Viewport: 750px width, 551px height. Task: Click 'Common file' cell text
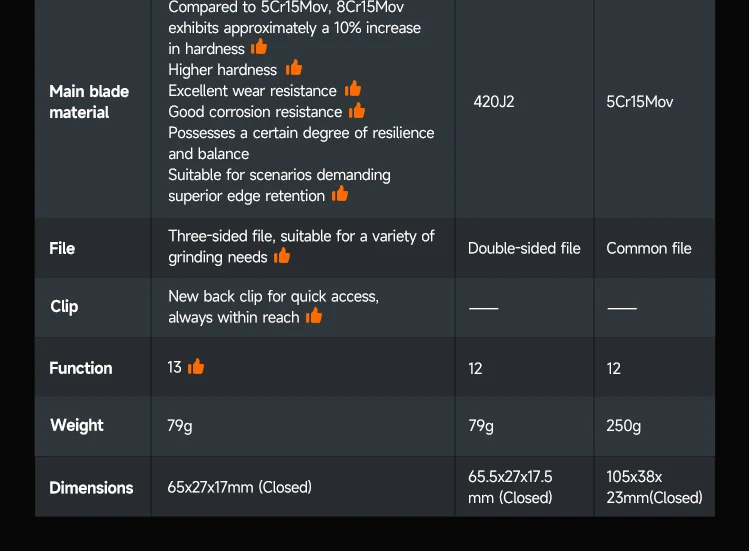[648, 248]
